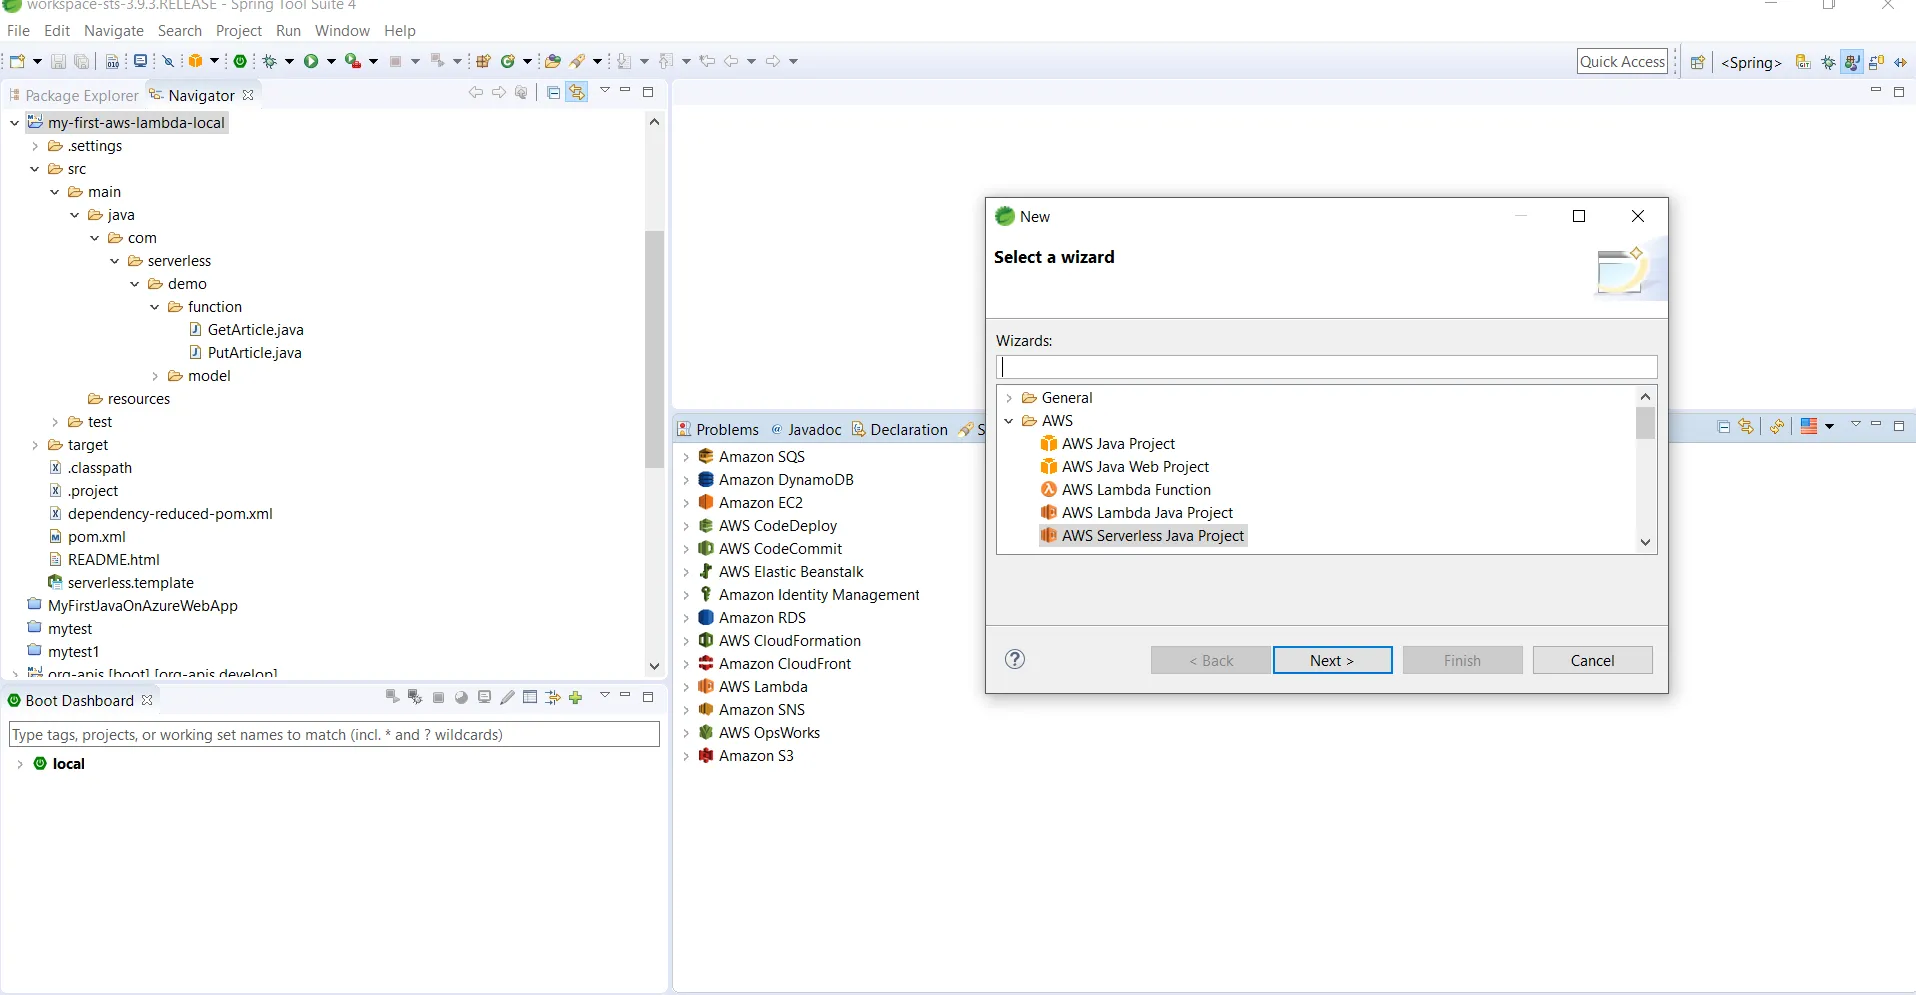The width and height of the screenshot is (1916, 995).
Task: Select GetArticle.java in Navigator
Action: [x=246, y=330]
